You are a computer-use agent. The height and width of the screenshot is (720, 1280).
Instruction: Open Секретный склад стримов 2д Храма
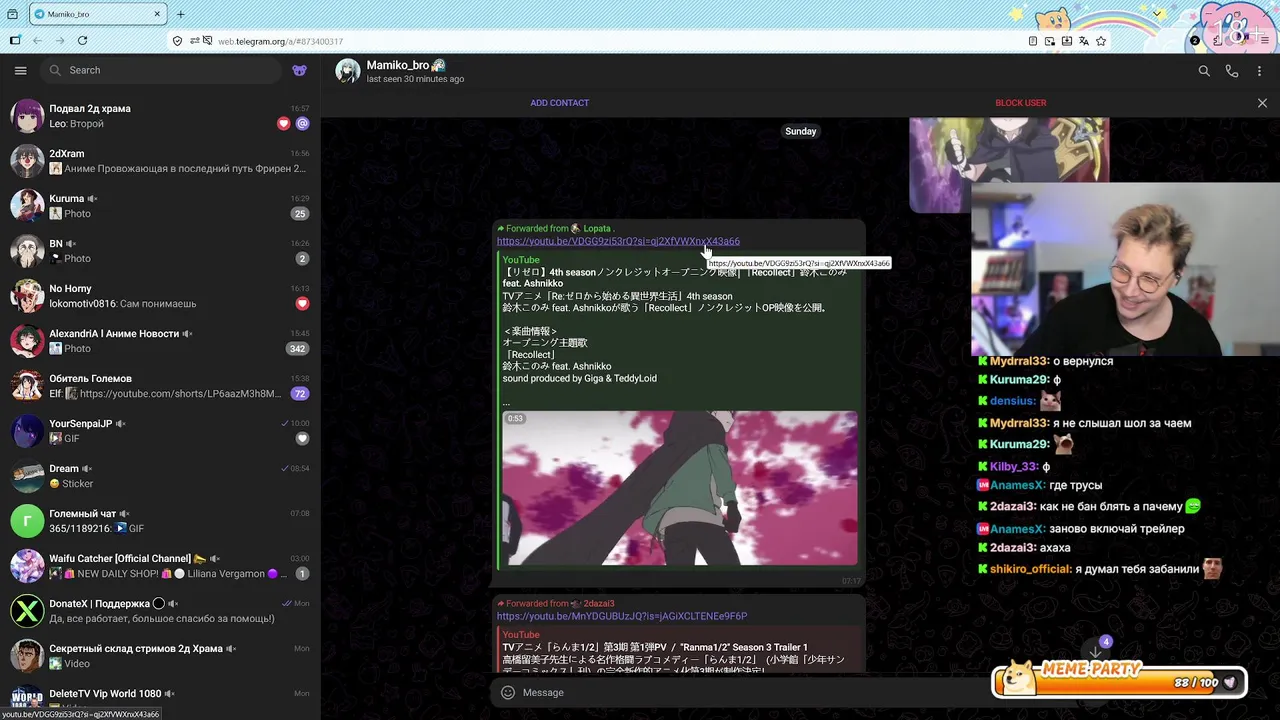160,656
